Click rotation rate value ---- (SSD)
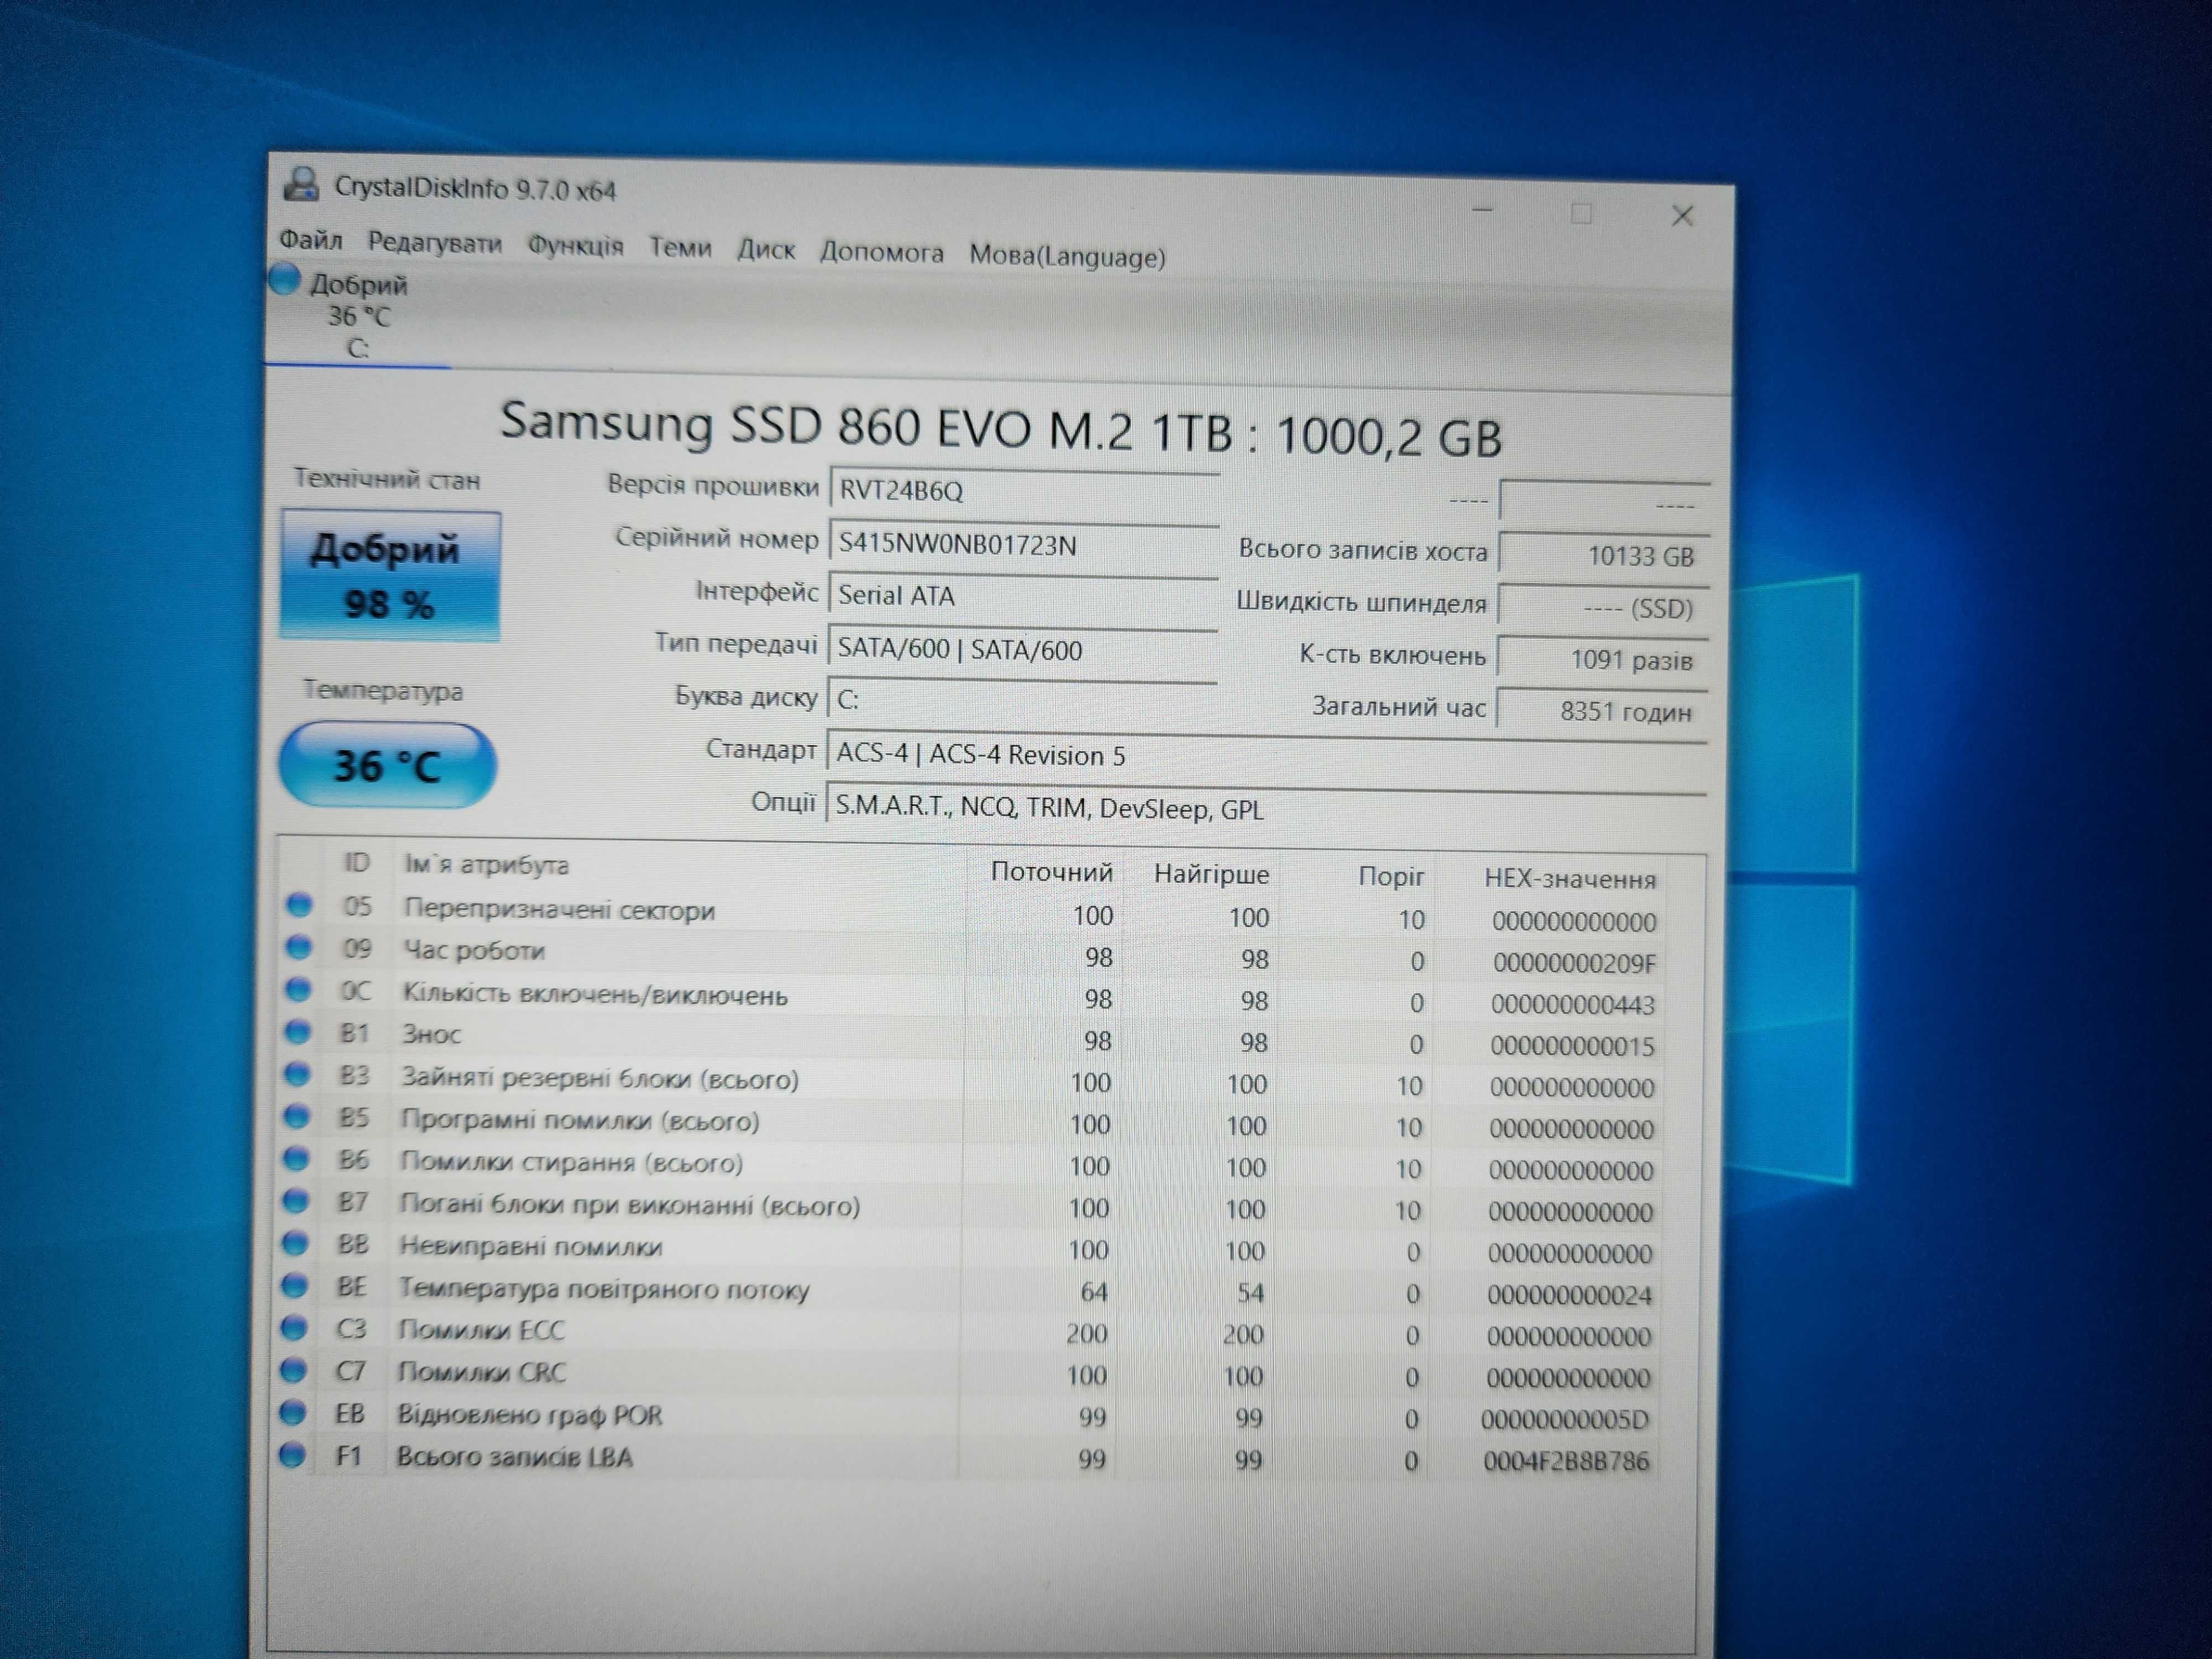 click(1603, 608)
